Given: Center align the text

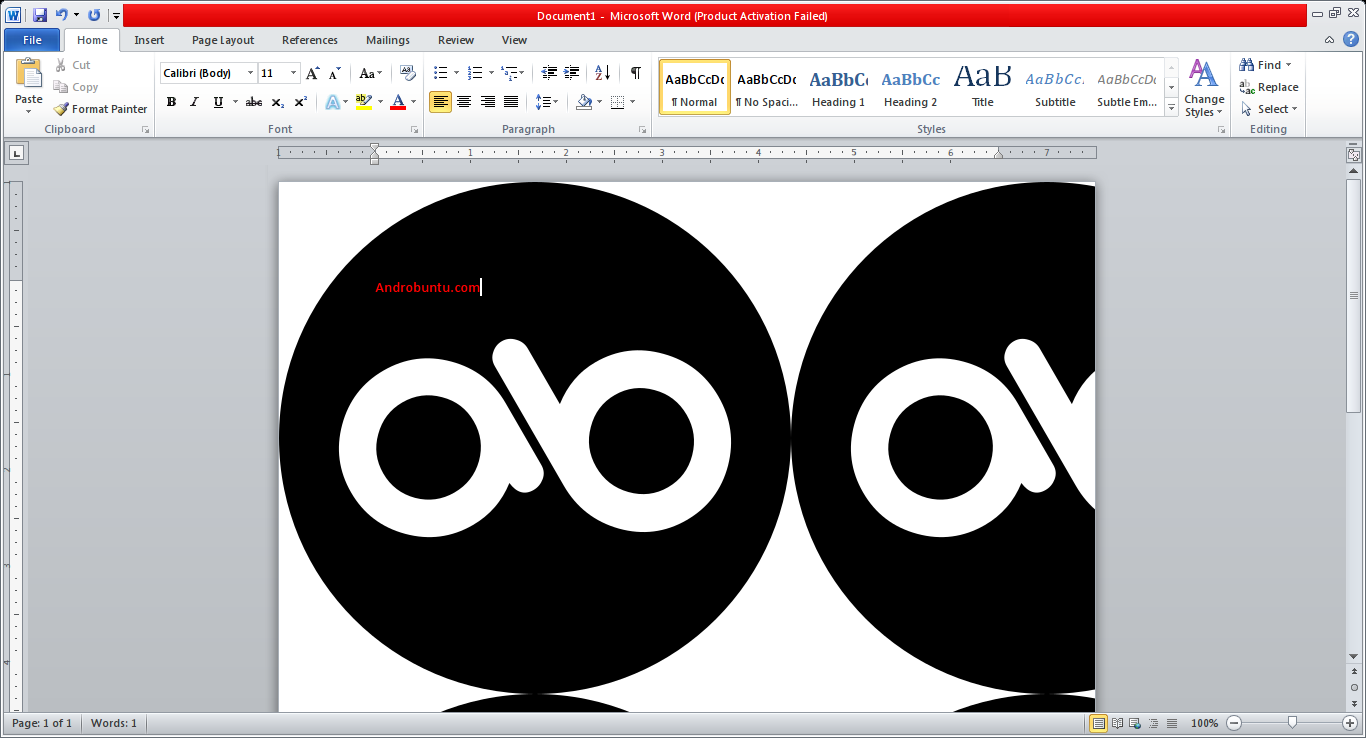Looking at the screenshot, I should (464, 101).
